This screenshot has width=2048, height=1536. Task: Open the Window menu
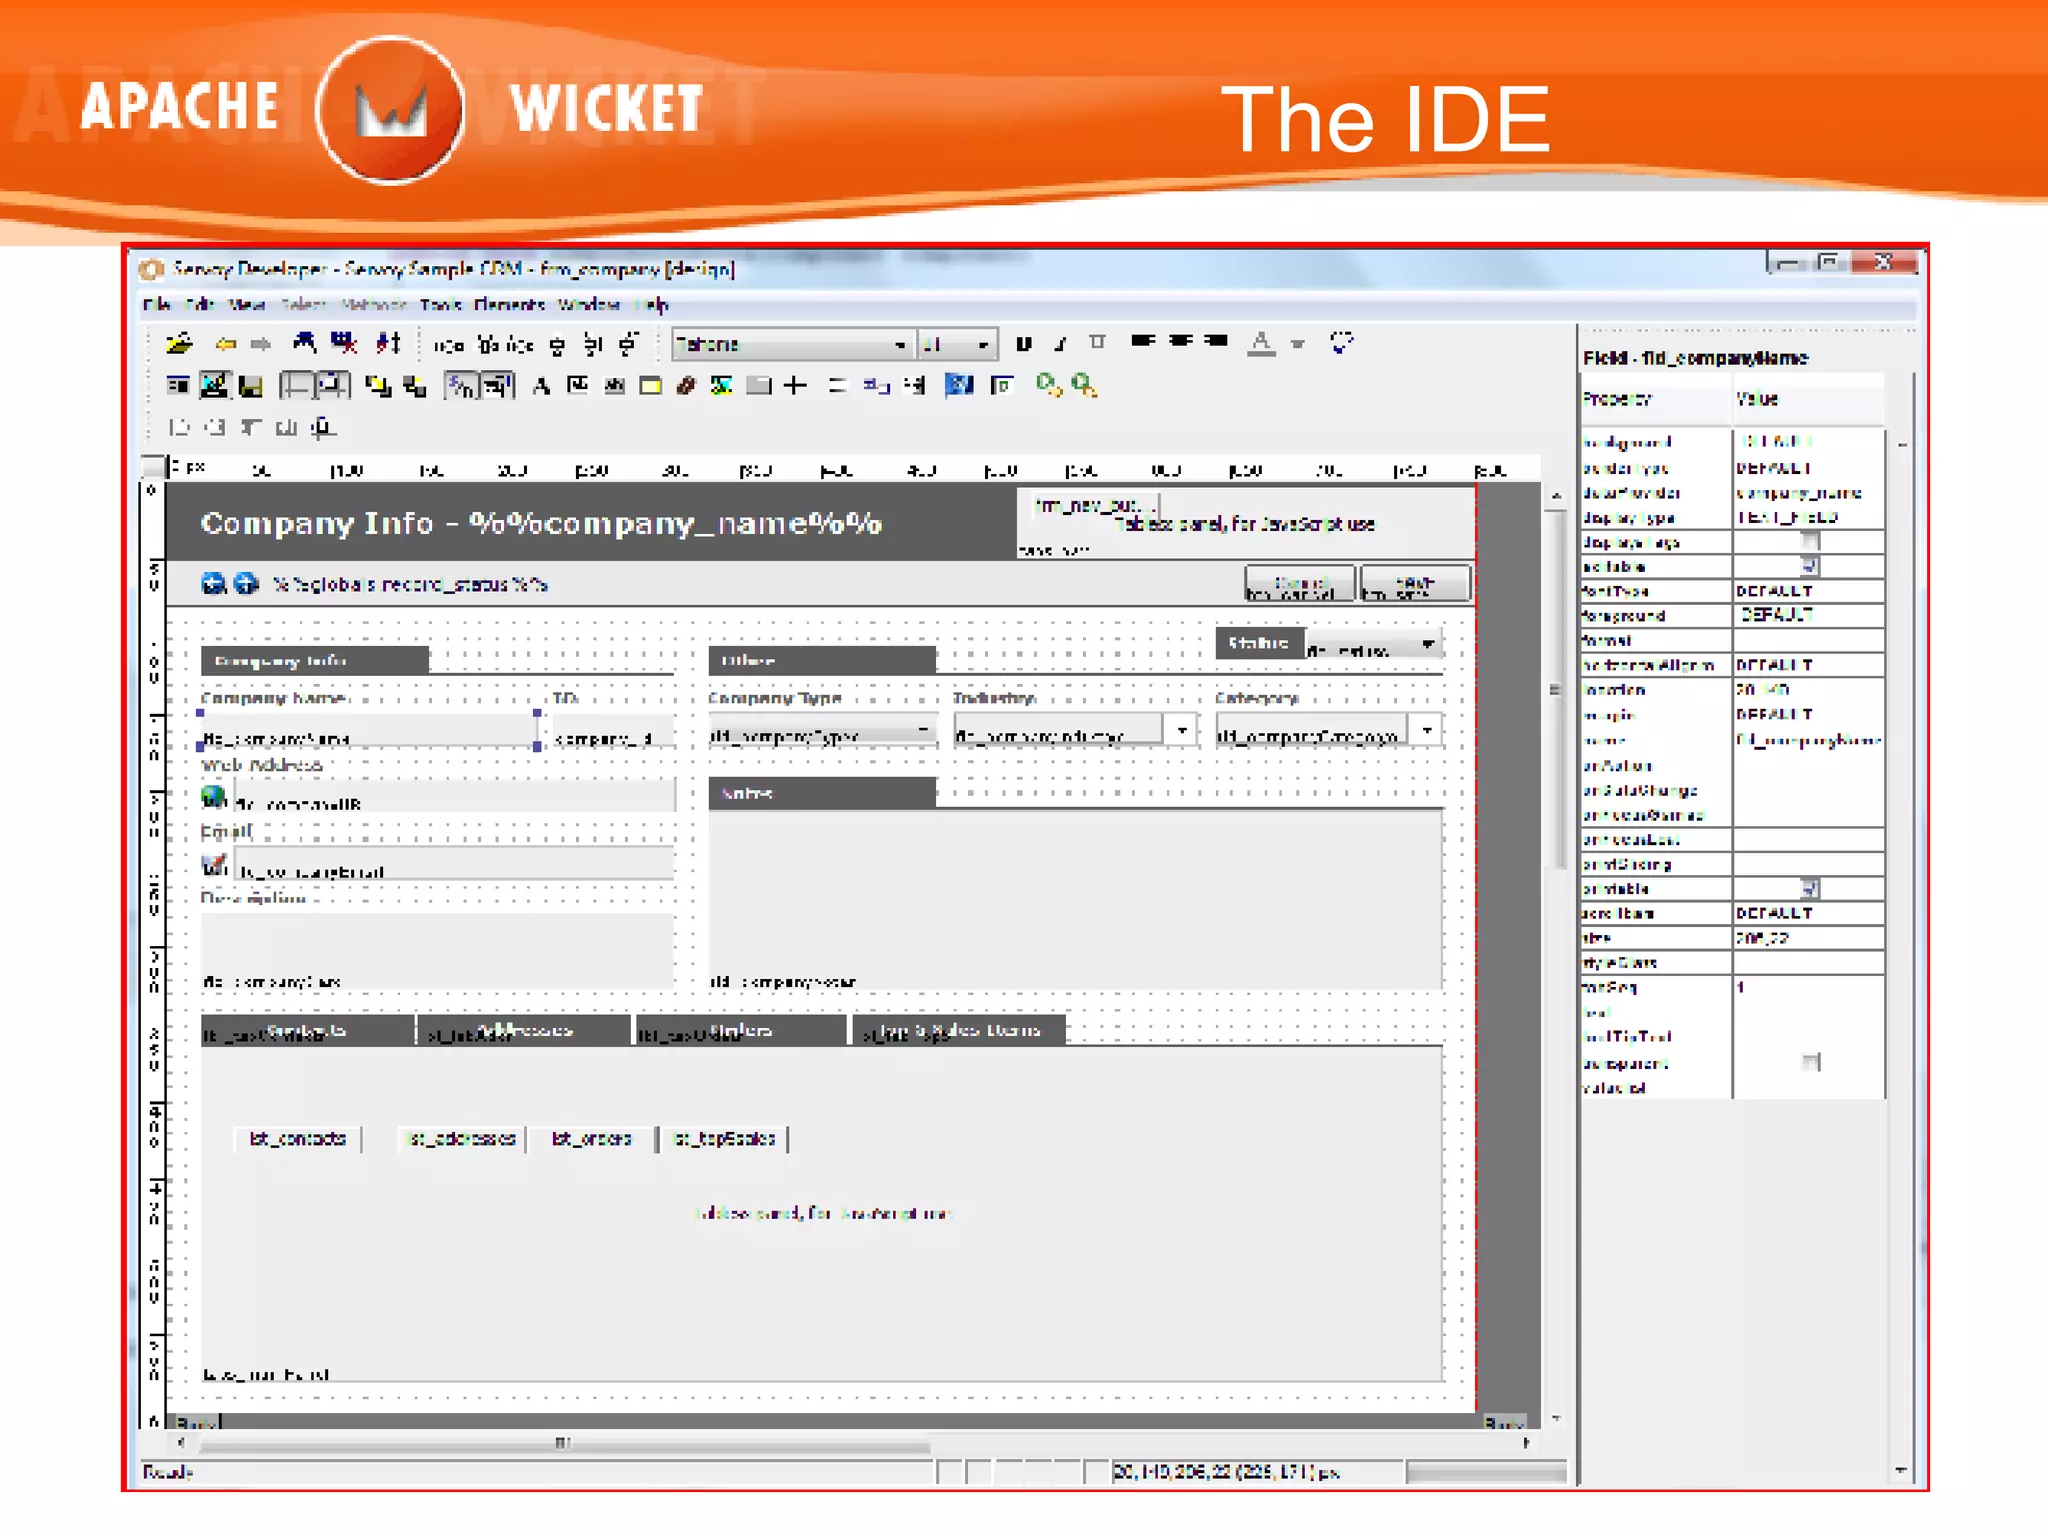pos(589,304)
